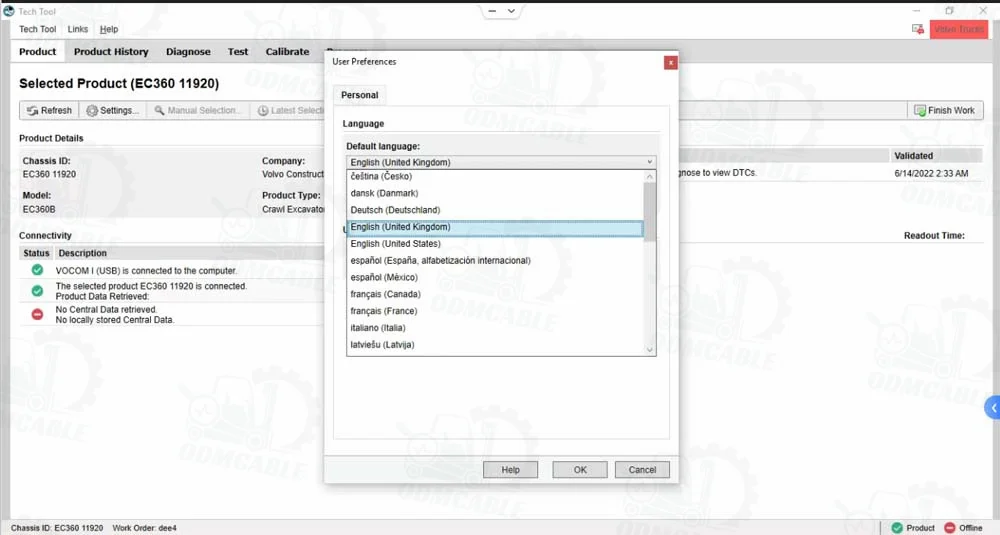
Task: Click the OK button
Action: [x=580, y=470]
